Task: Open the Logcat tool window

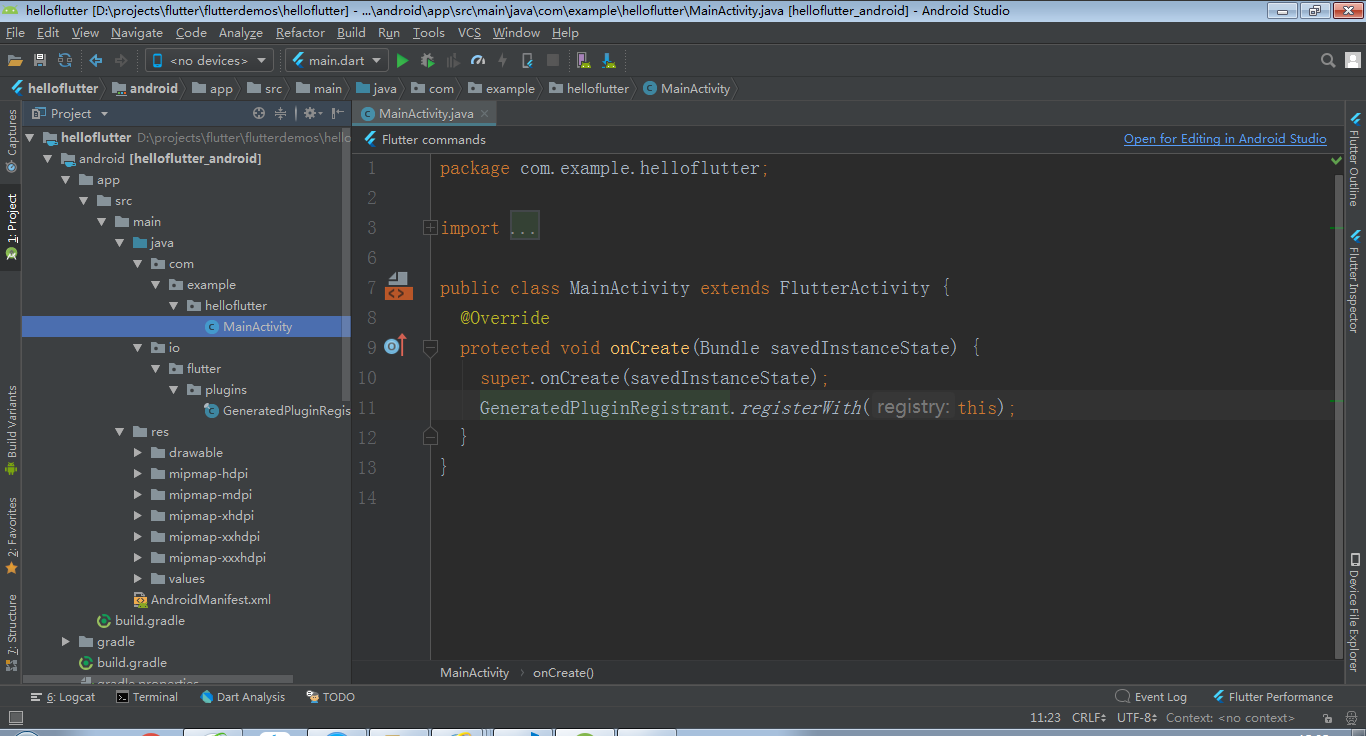Action: (x=63, y=697)
